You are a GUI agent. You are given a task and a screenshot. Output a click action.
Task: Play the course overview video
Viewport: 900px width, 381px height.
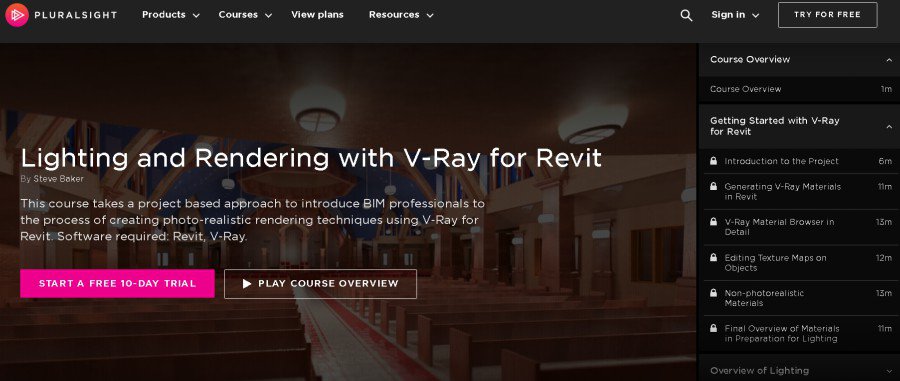point(320,283)
